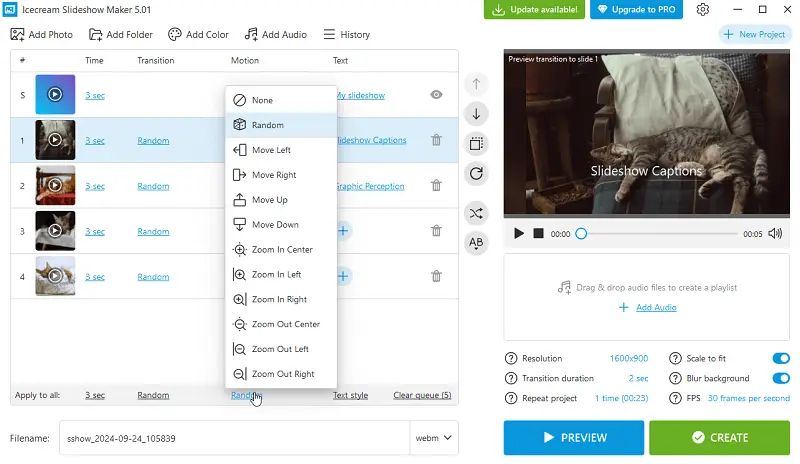Click the shuffle slides icon

pyautogui.click(x=476, y=213)
